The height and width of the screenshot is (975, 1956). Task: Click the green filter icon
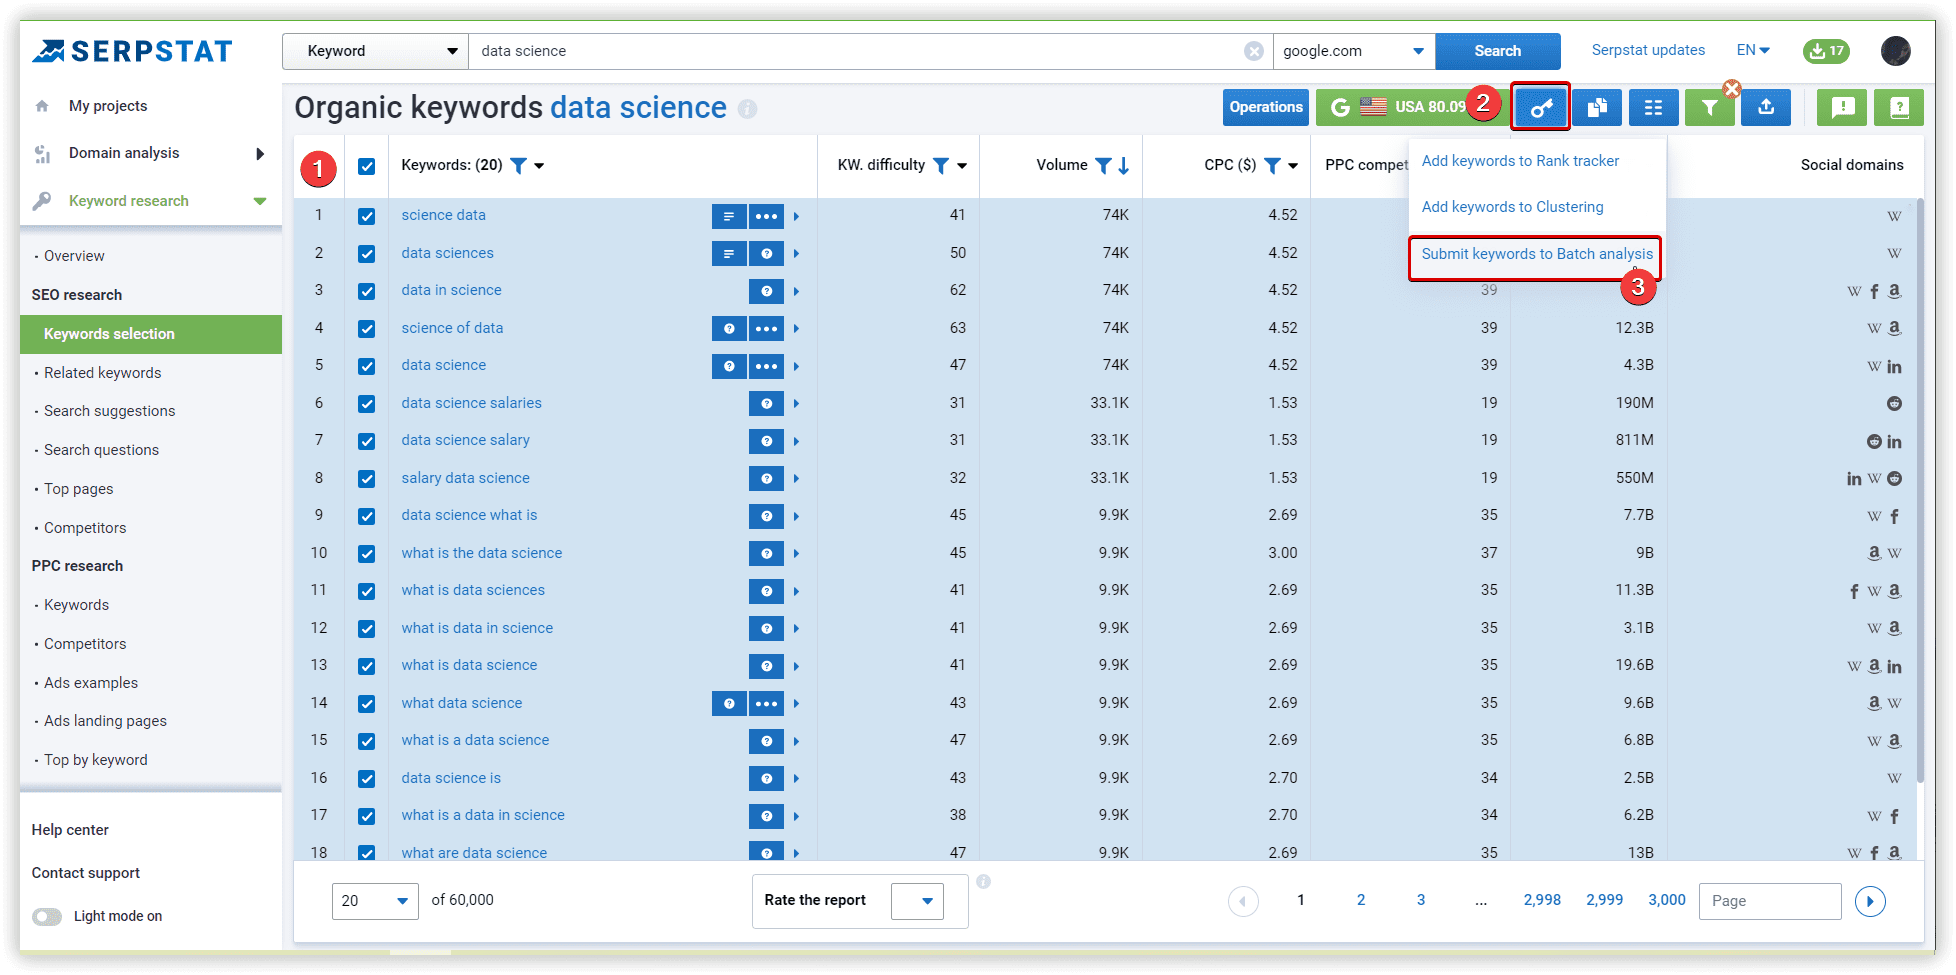[x=1709, y=107]
